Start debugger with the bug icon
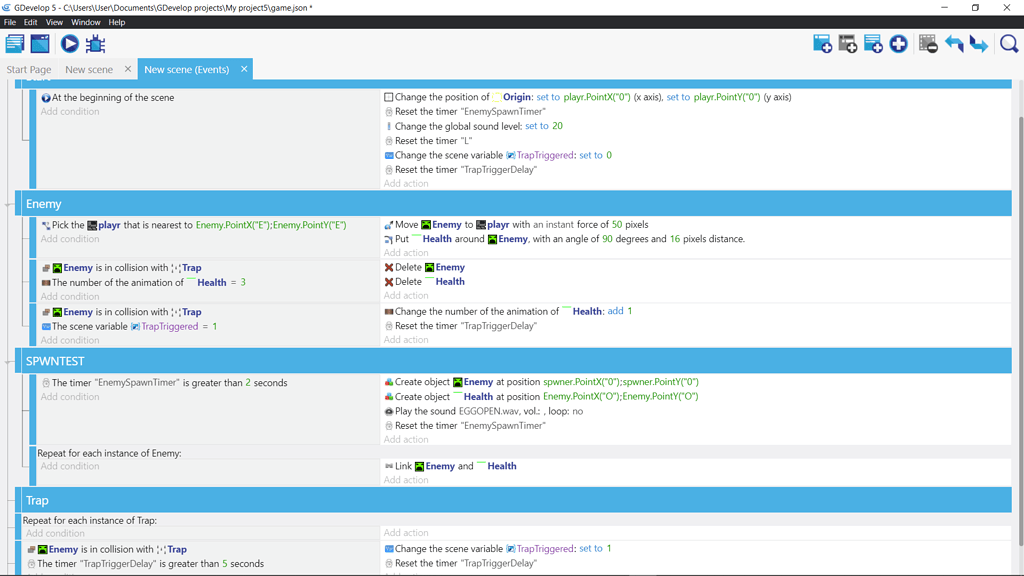Viewport: 1024px width, 576px height. [95, 43]
